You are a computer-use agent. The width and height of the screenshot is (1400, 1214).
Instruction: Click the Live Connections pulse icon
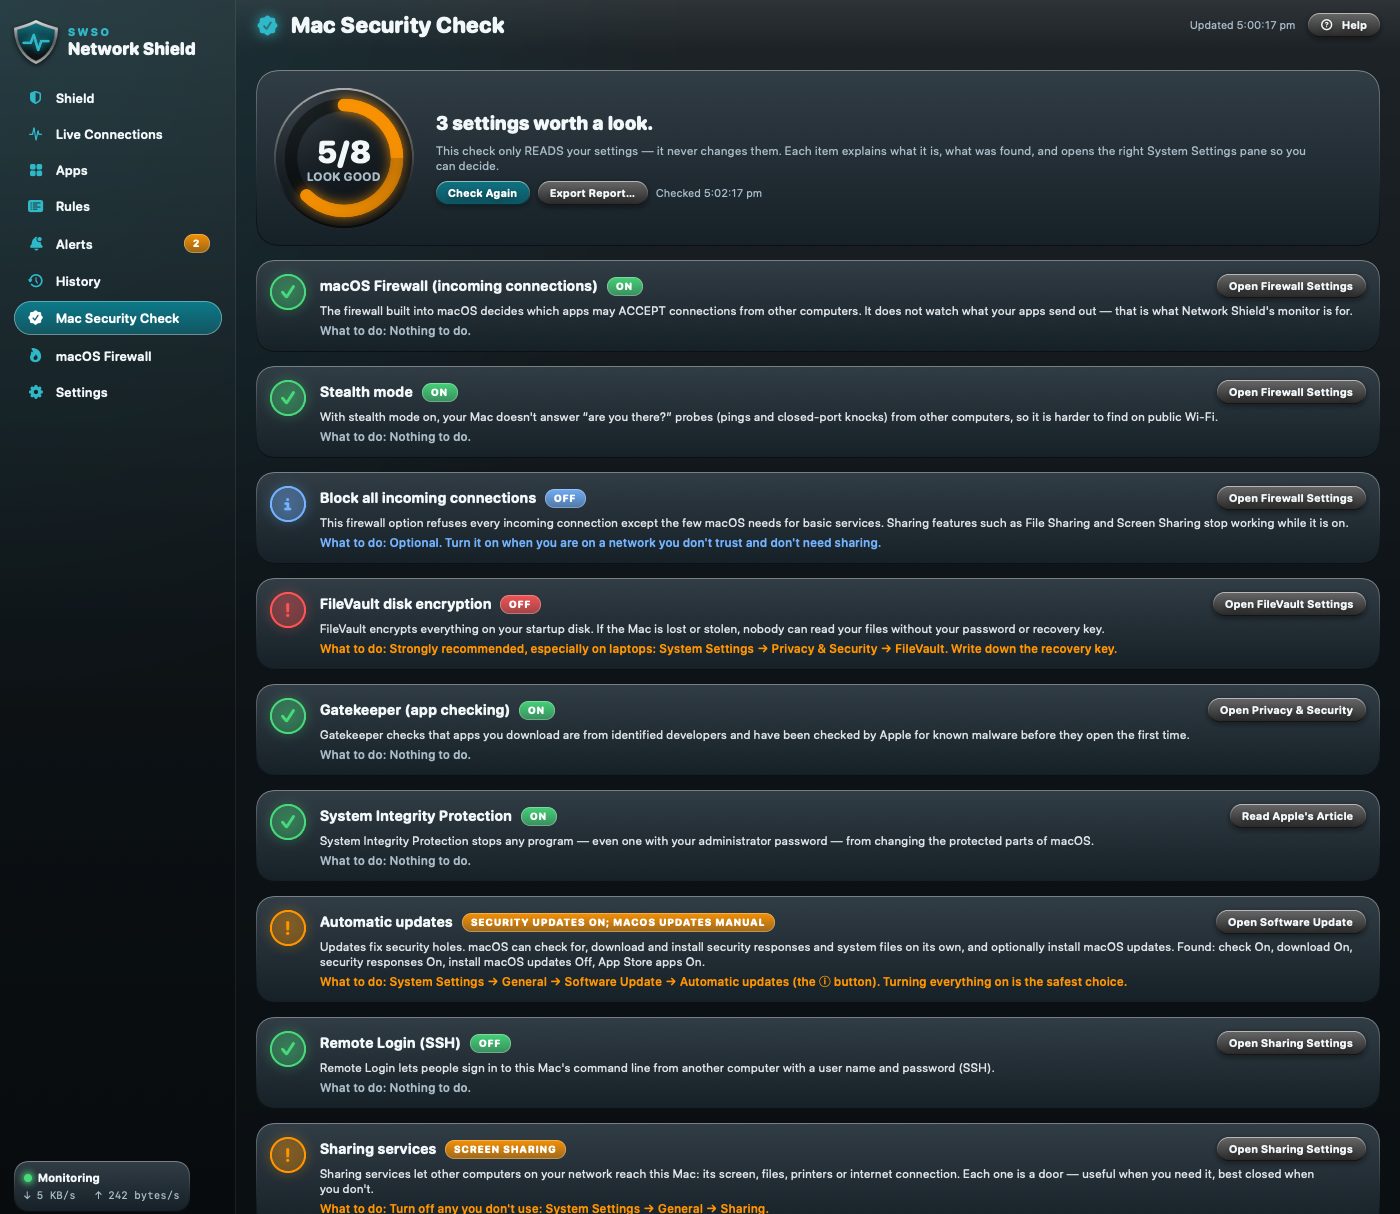tap(36, 134)
